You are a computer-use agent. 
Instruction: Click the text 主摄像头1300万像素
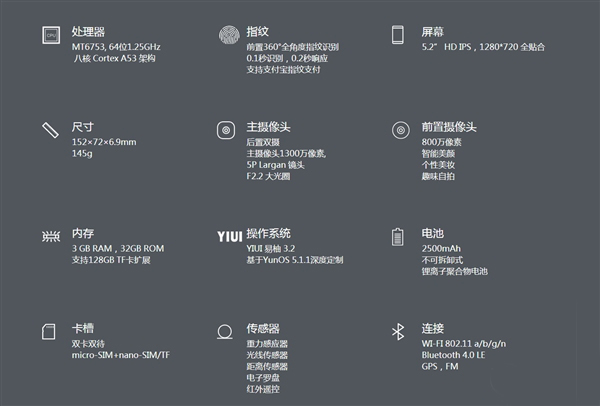[286, 153]
